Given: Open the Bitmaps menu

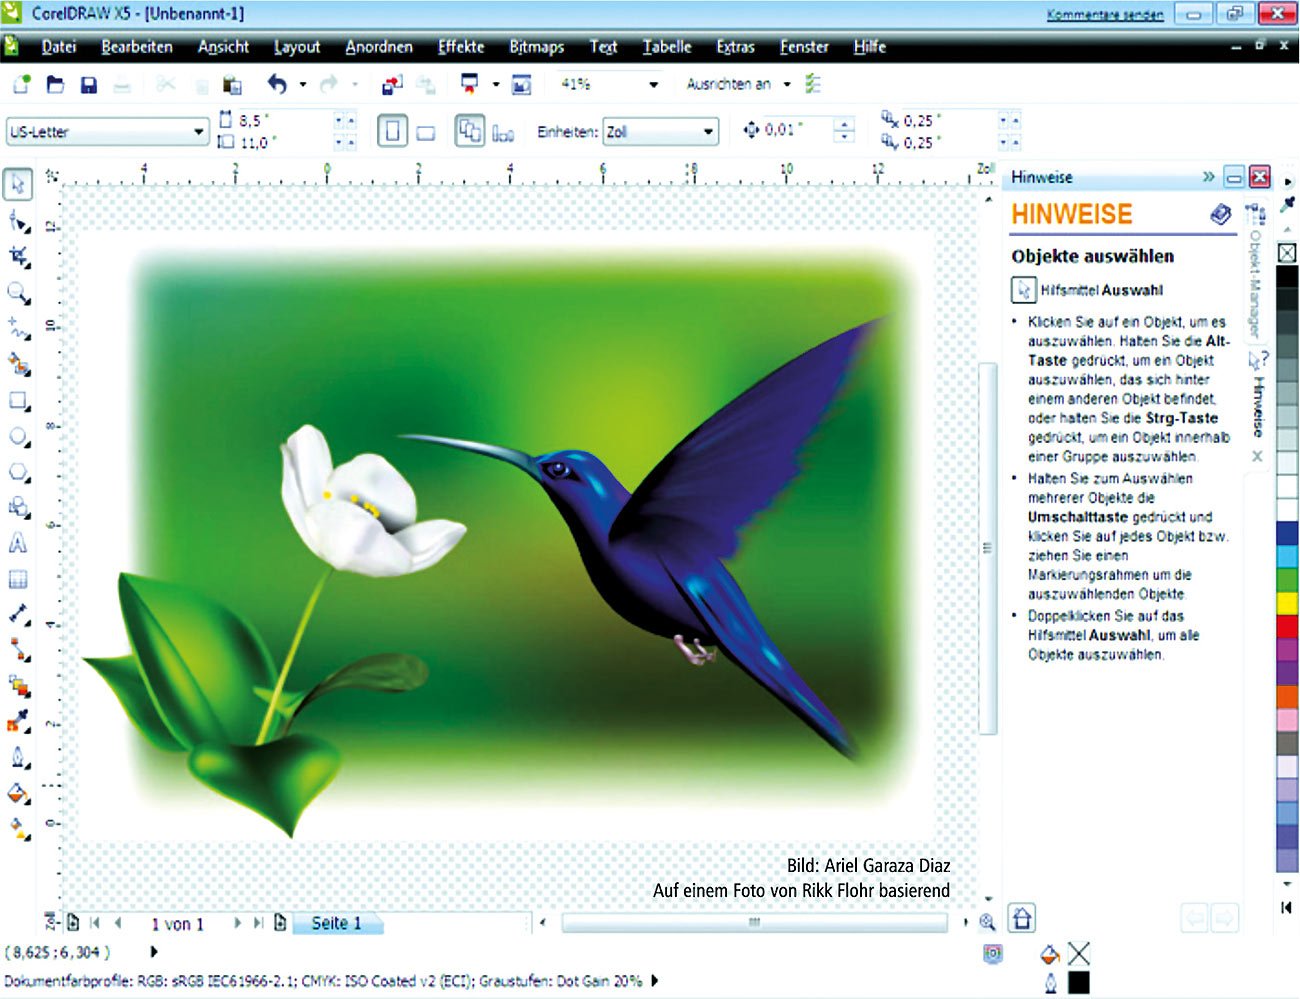Looking at the screenshot, I should point(536,47).
